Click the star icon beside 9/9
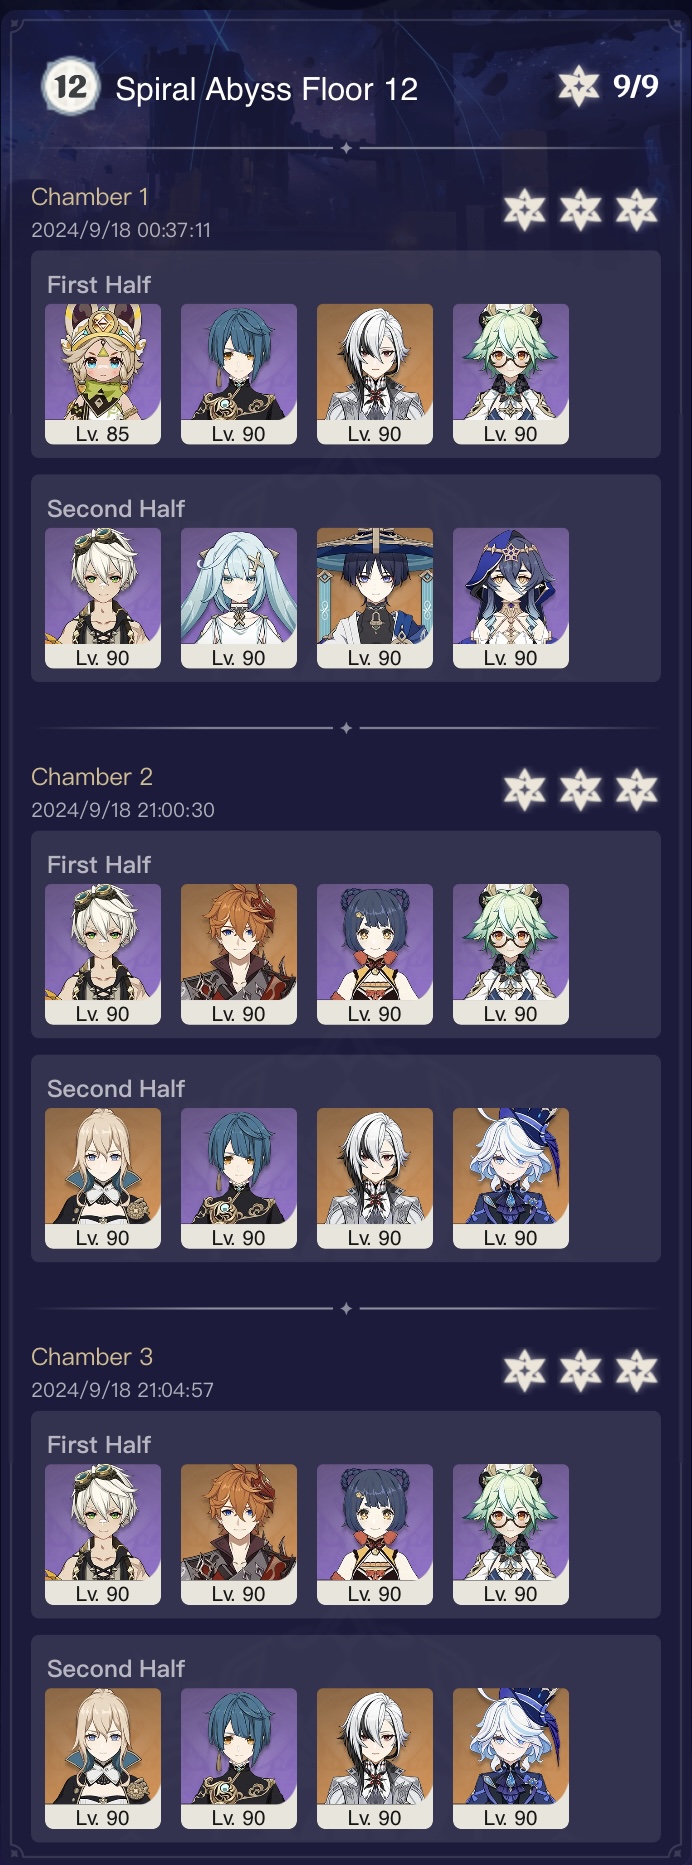This screenshot has width=692, height=1865. 579,86
